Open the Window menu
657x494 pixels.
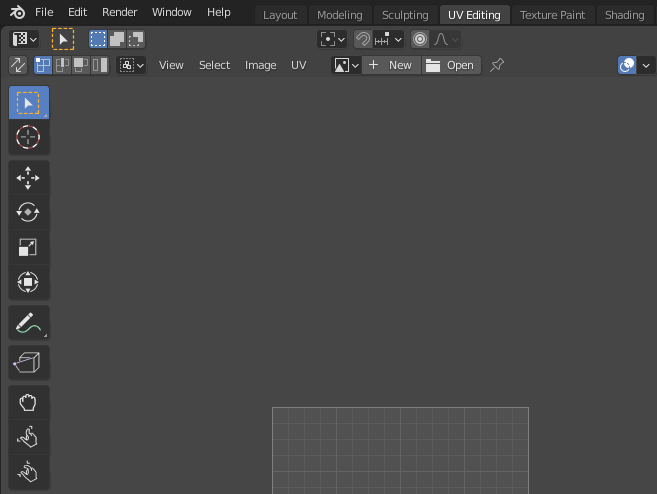point(171,13)
